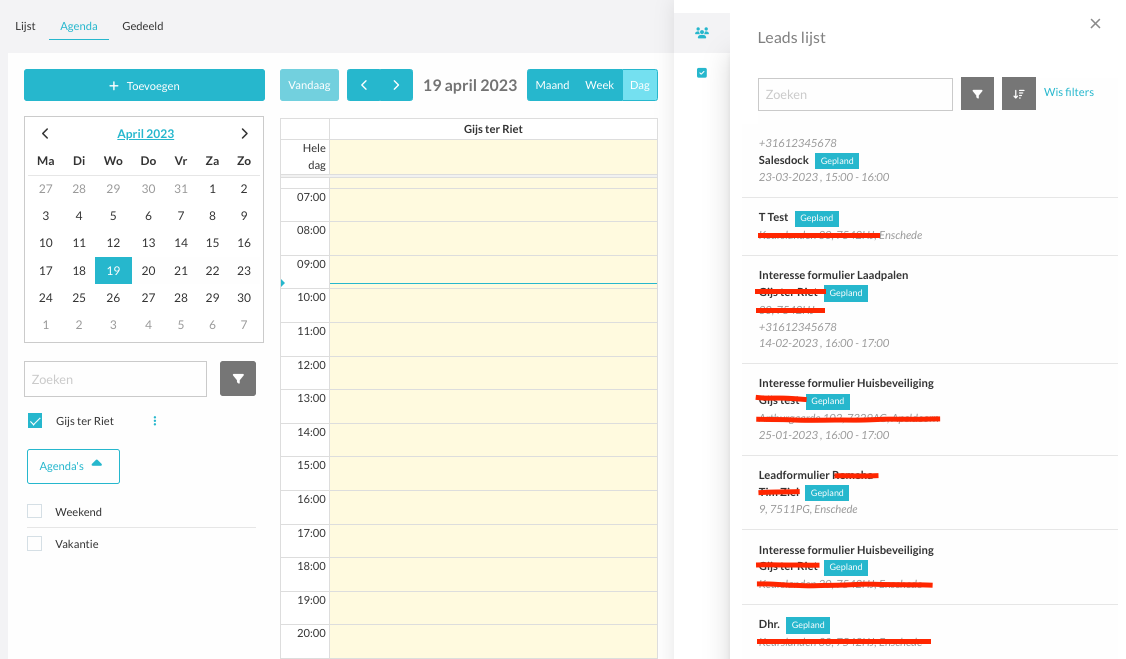
Task: Switch to the Gedeeld tab
Action: click(x=143, y=26)
